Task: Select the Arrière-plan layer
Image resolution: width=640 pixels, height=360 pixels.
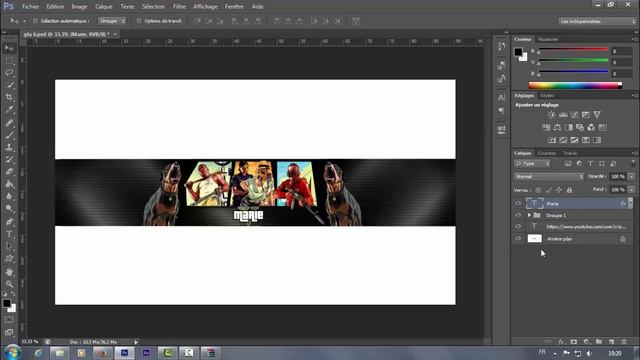Action: click(x=572, y=238)
